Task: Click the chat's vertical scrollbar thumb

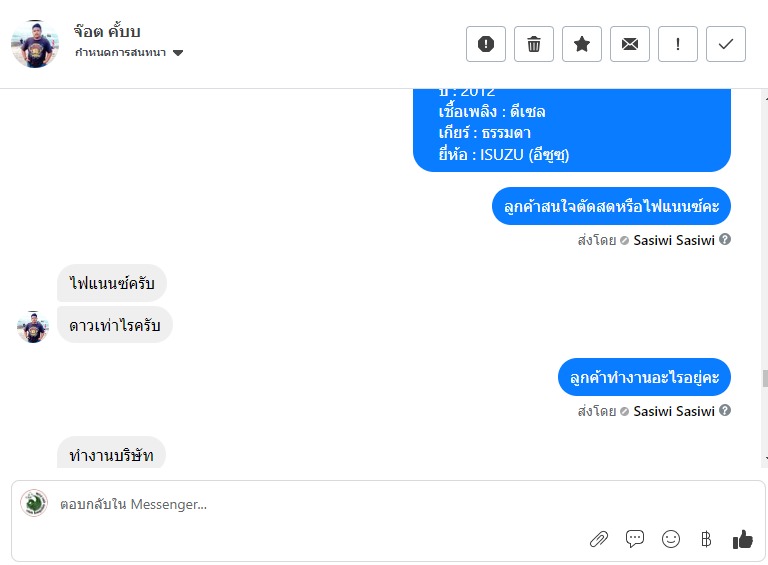Action: point(765,378)
